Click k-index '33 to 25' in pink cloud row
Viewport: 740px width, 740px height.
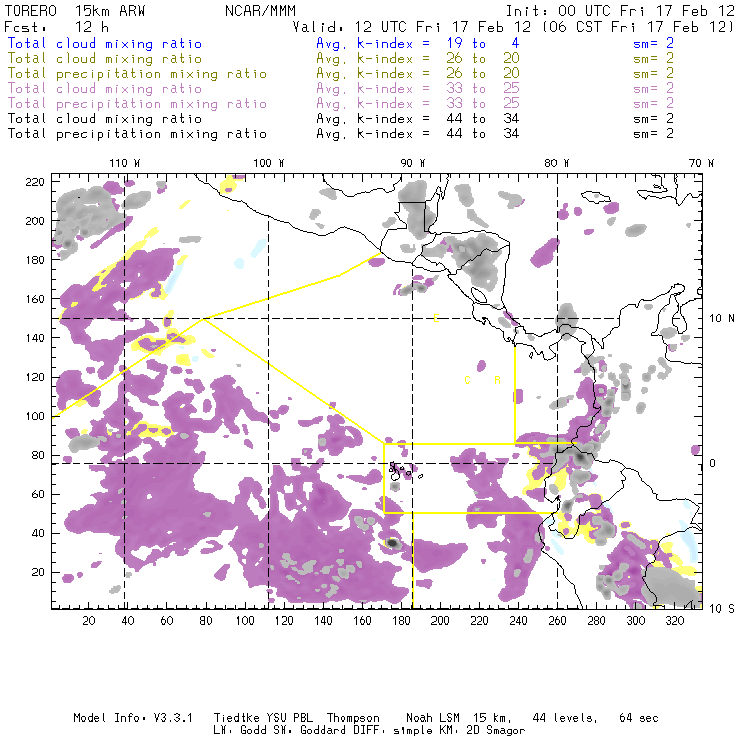[483, 89]
